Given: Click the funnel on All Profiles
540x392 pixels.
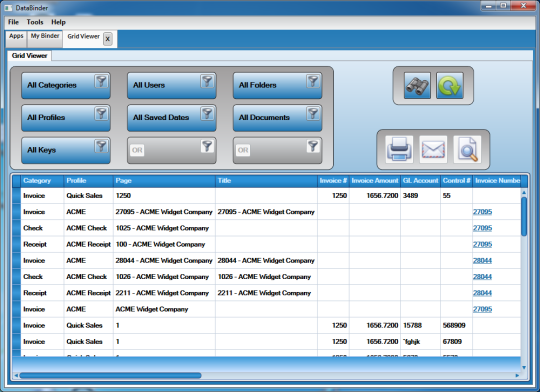Looking at the screenshot, I should coord(101,114).
